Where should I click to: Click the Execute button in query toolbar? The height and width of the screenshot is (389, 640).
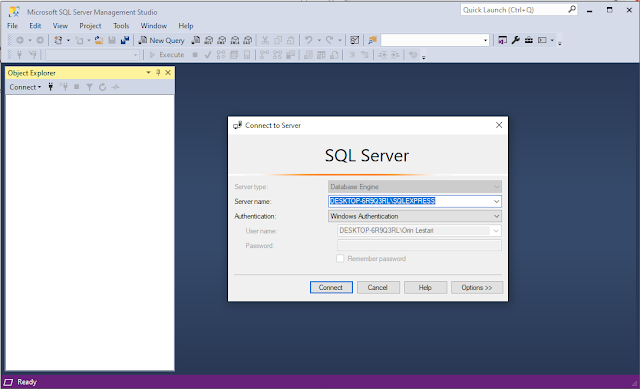(167, 55)
